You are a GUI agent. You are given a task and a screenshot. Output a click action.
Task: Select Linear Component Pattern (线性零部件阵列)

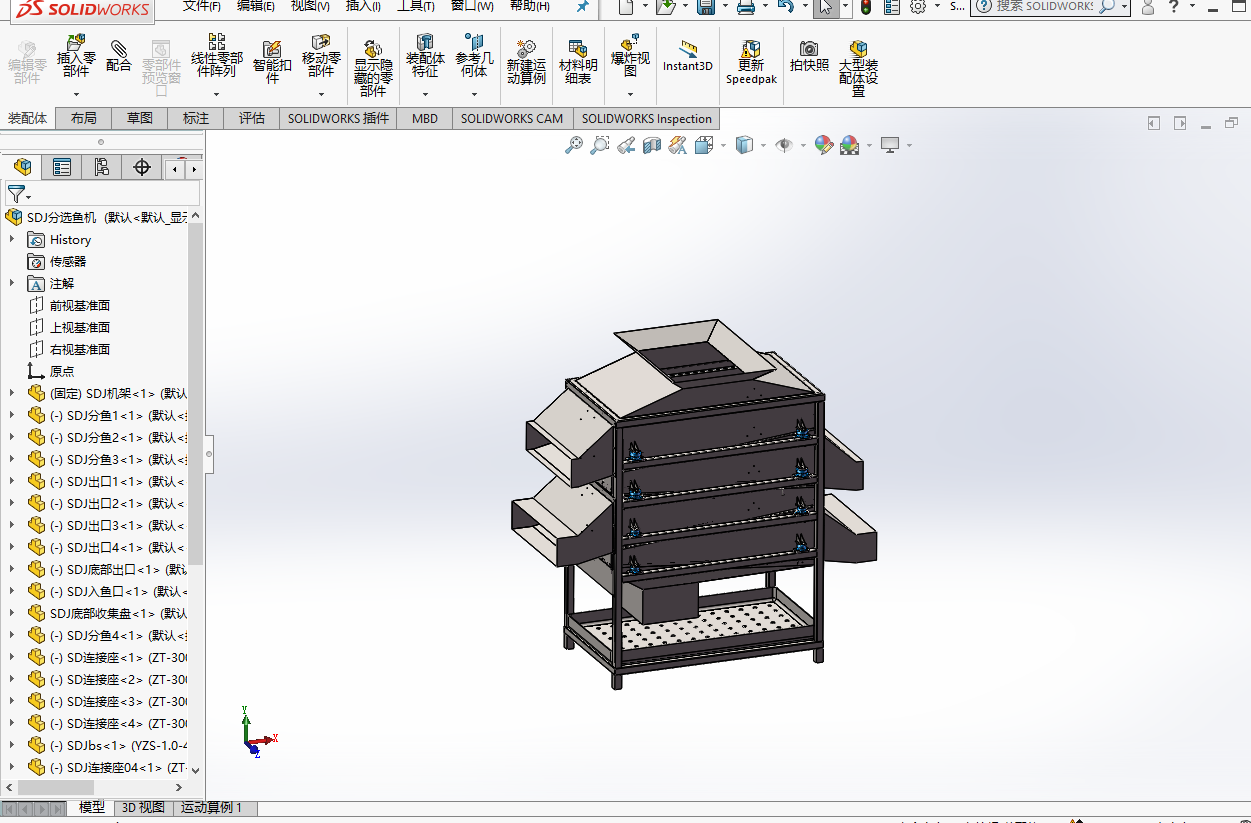(217, 57)
